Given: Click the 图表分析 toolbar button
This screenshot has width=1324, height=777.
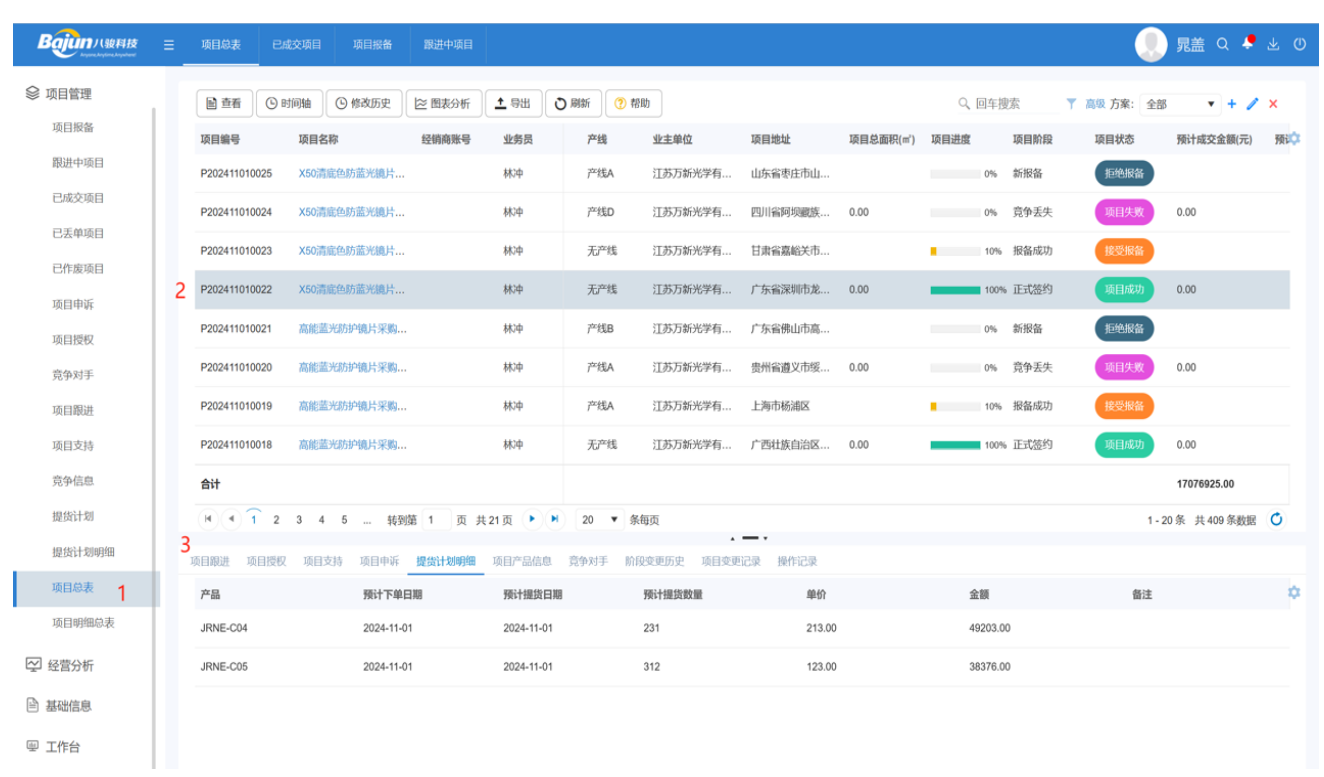Looking at the screenshot, I should click(x=442, y=103).
